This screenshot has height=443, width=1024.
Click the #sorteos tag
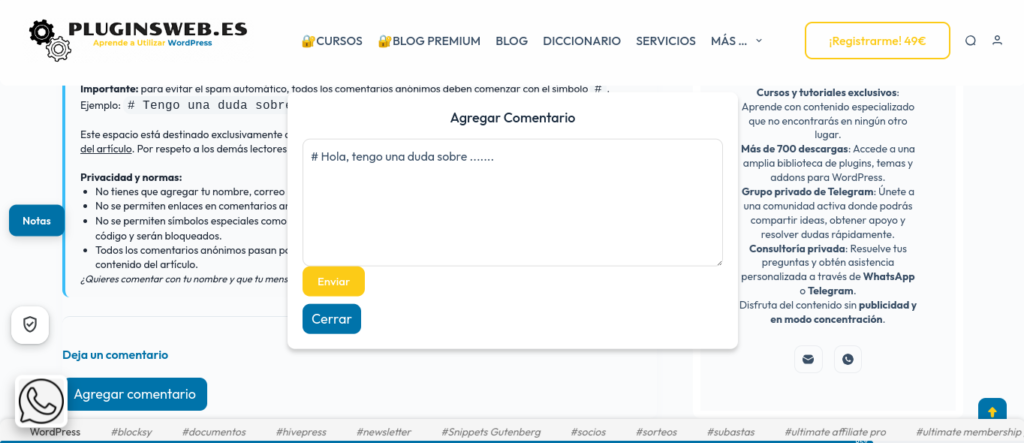(656, 432)
